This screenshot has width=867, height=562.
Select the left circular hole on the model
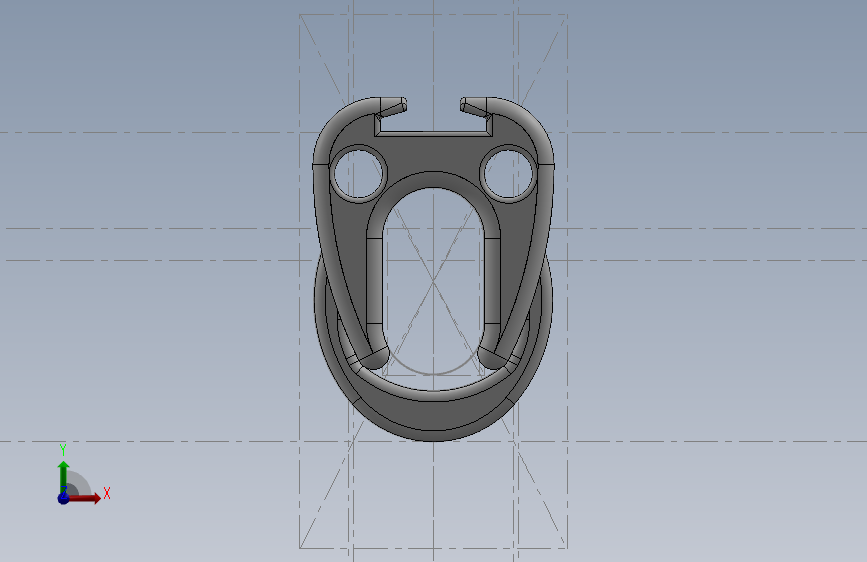click(x=358, y=174)
